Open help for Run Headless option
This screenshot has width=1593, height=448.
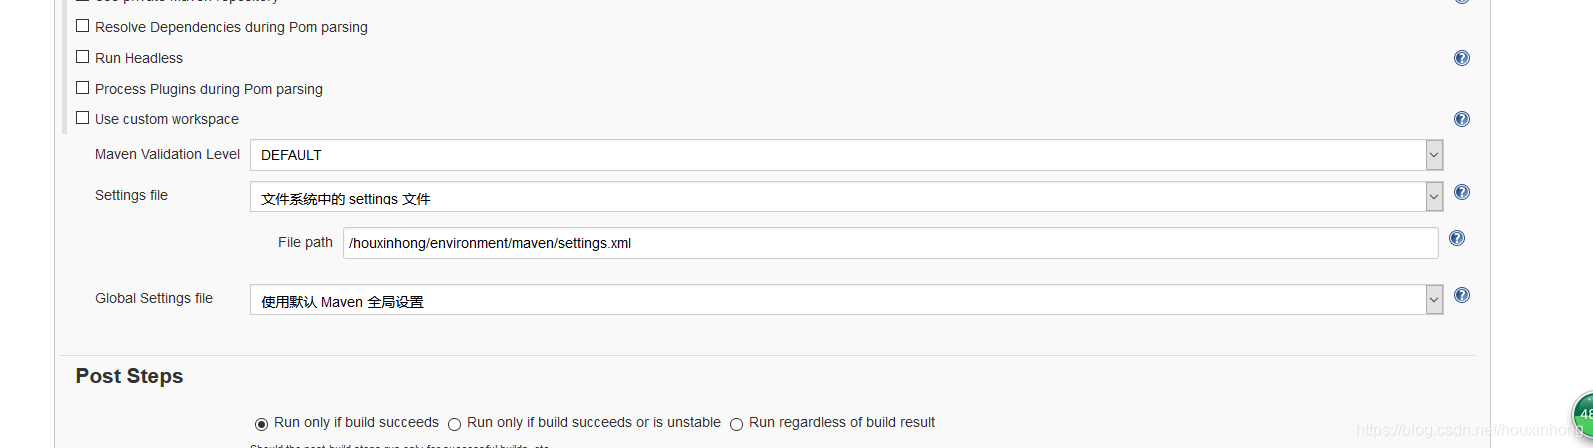[x=1461, y=58]
